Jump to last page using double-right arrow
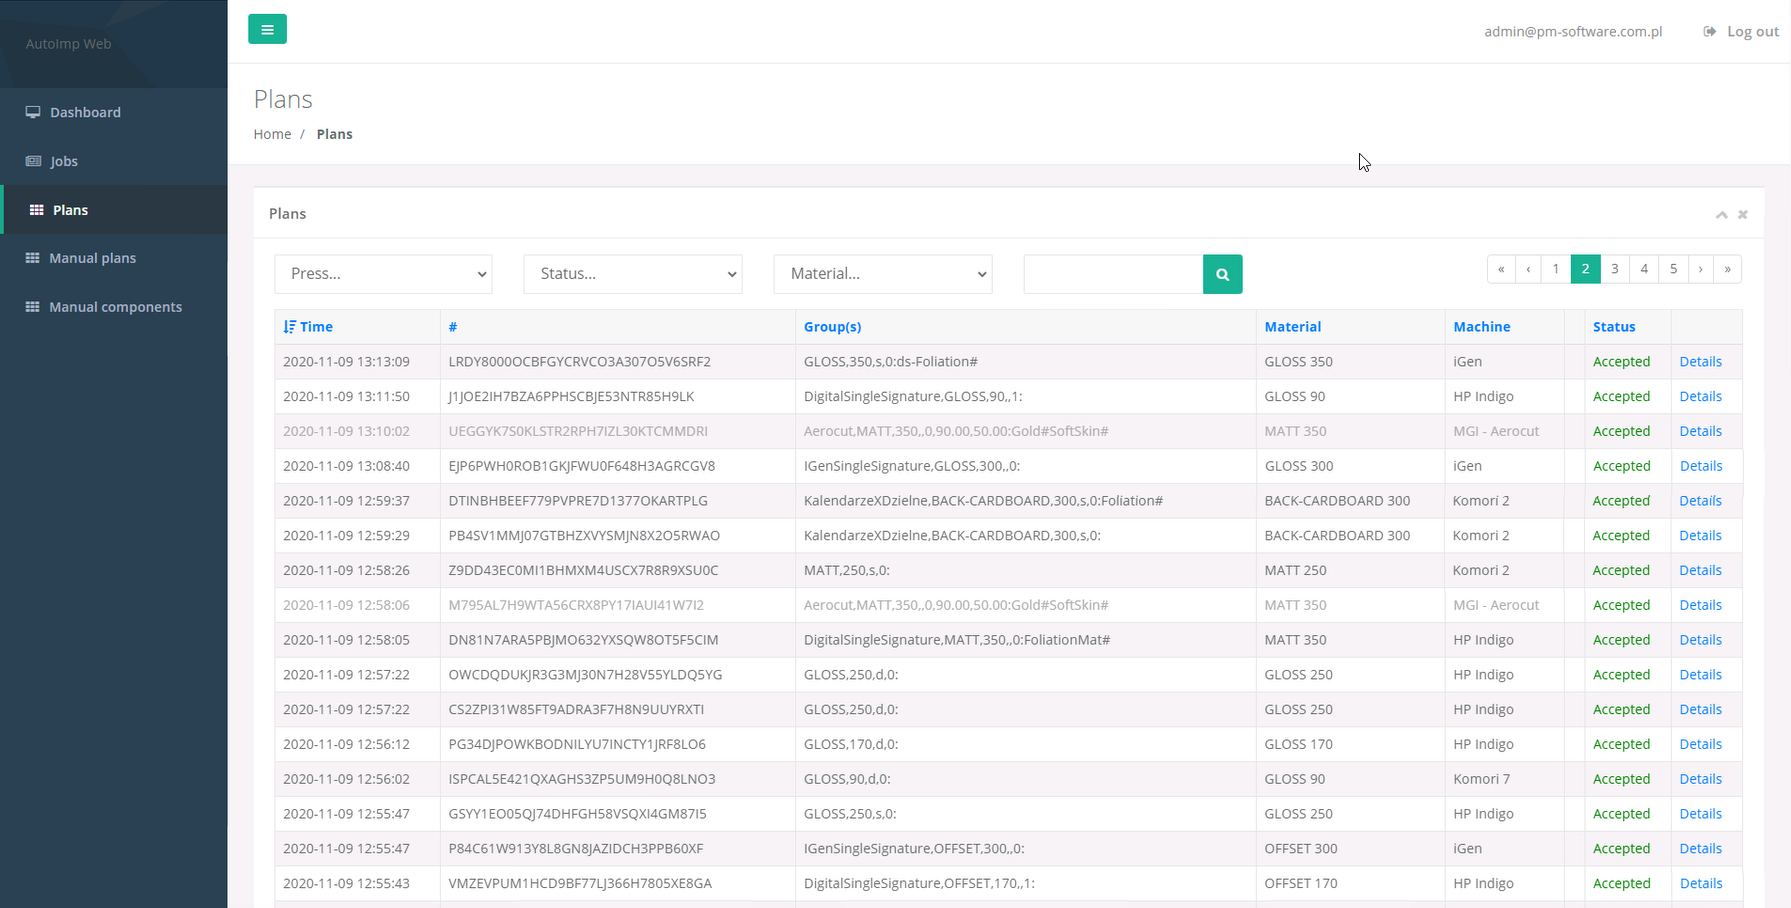1791x908 pixels. pos(1727,269)
